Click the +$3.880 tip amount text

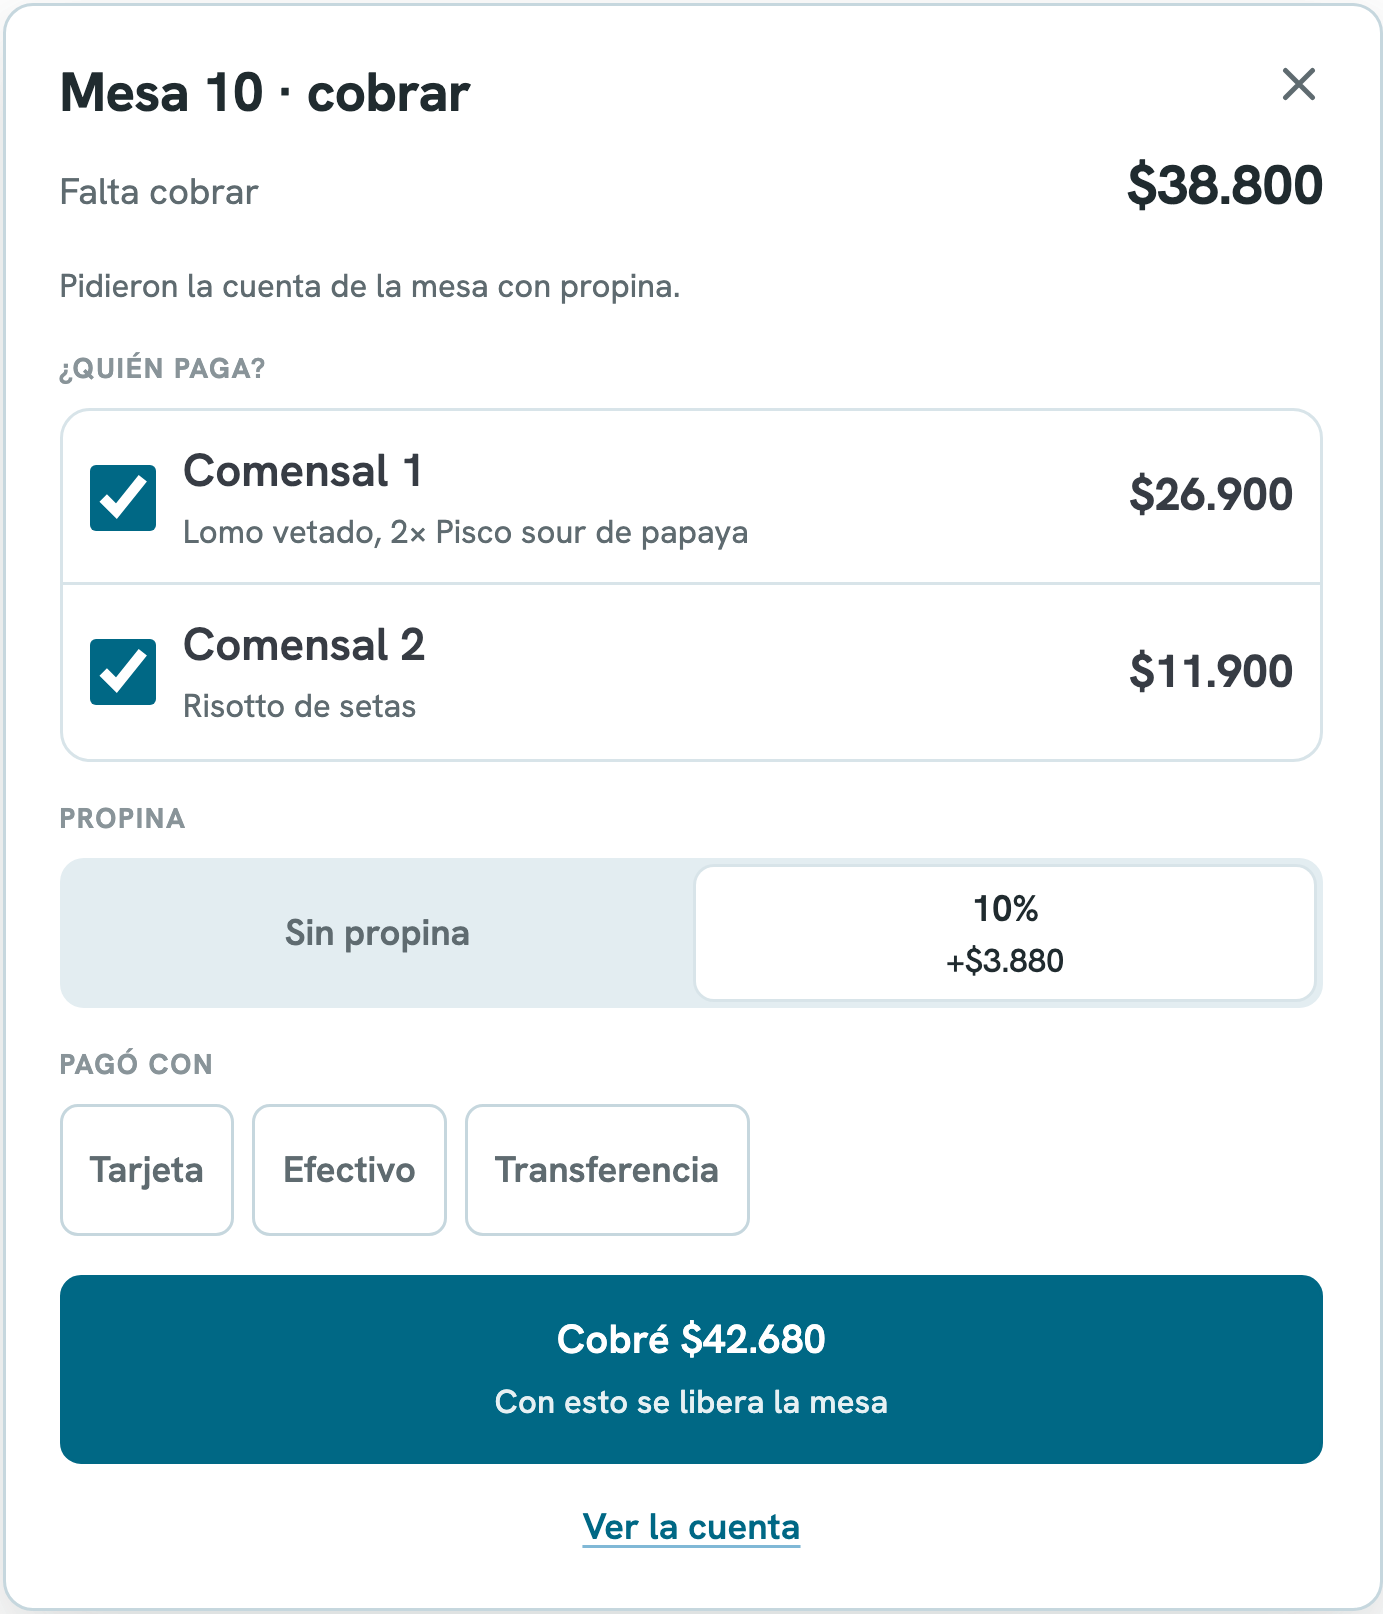point(1005,961)
